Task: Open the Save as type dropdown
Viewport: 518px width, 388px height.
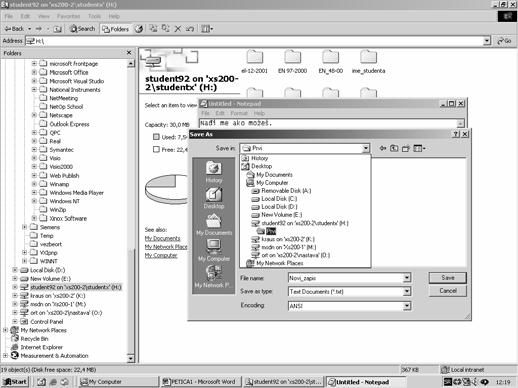Action: pyautogui.click(x=407, y=292)
